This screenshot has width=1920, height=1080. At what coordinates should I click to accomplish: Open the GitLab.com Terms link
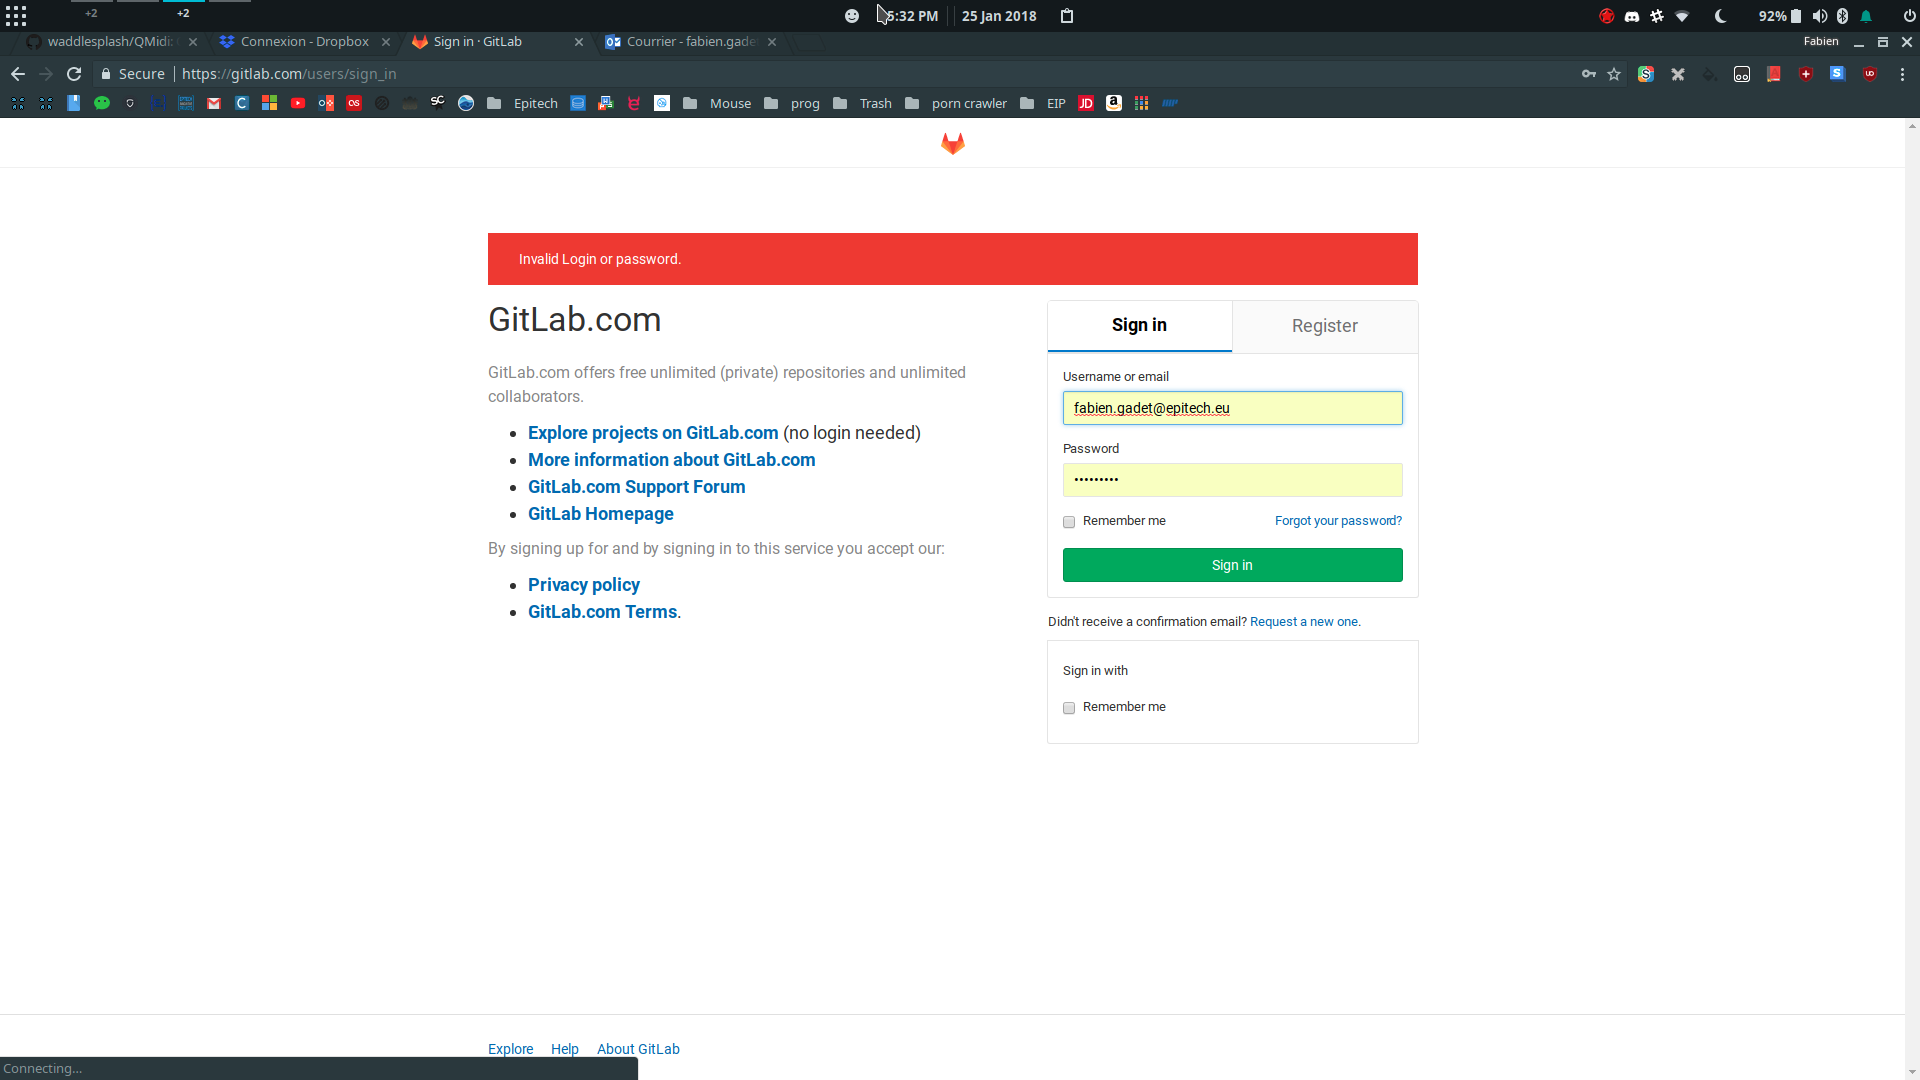click(603, 612)
